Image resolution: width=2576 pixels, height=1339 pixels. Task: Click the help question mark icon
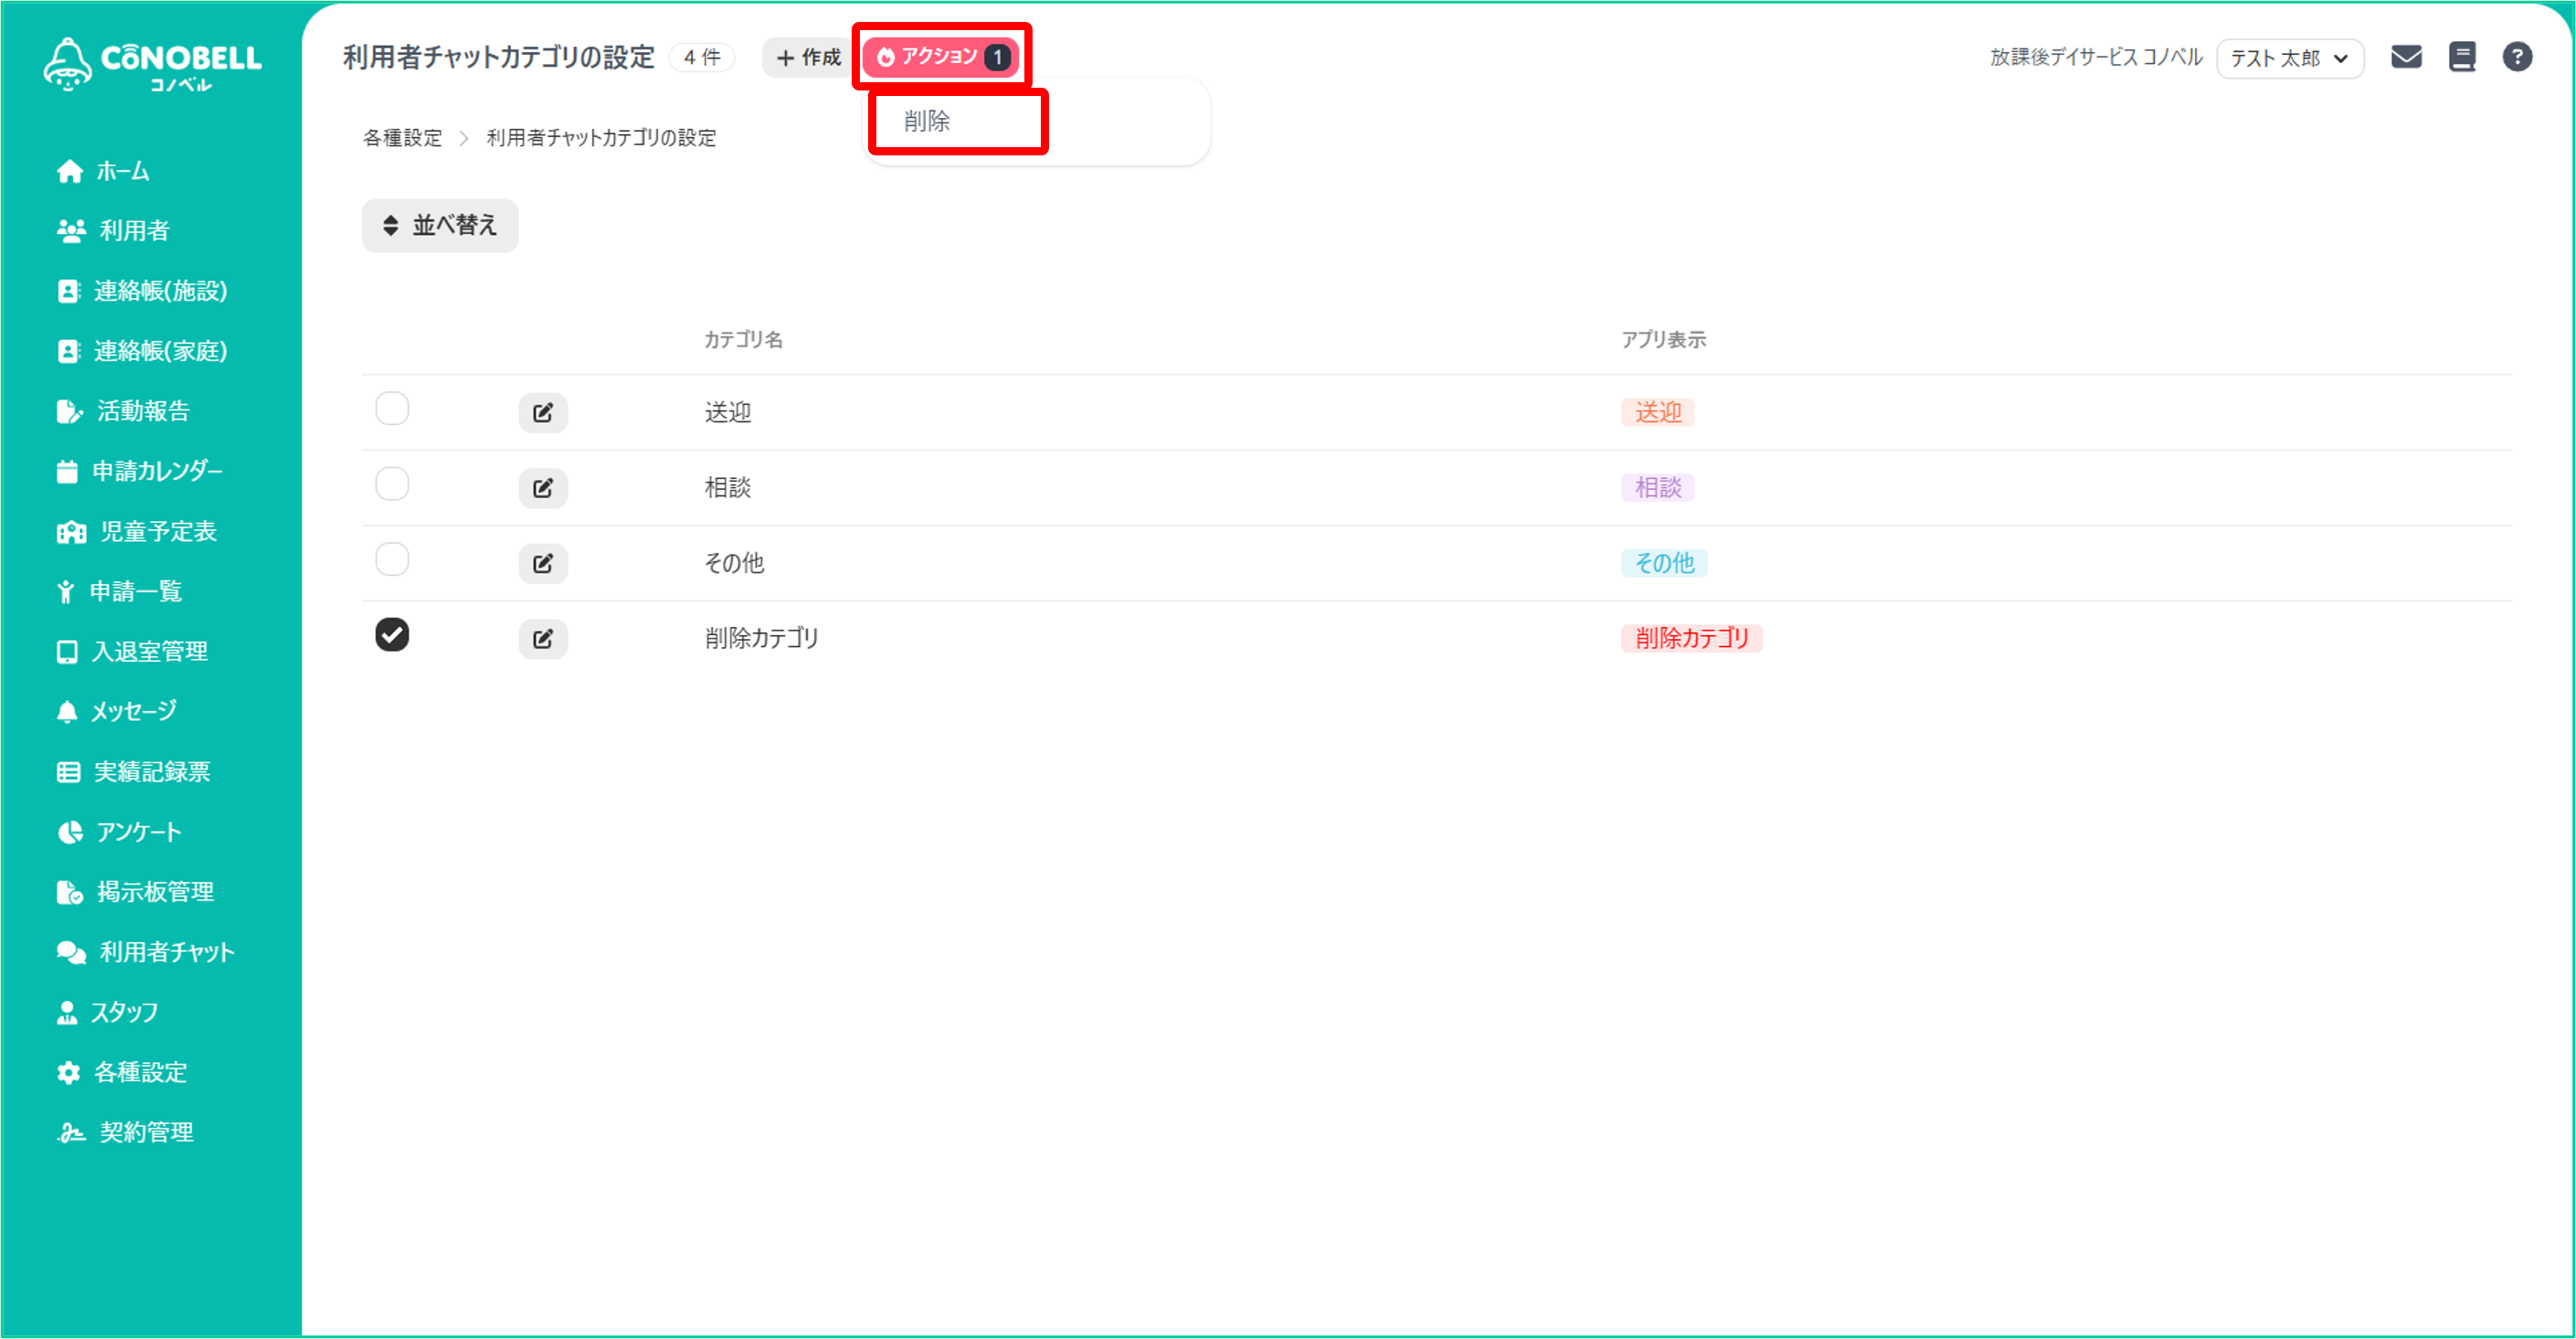(x=2517, y=57)
